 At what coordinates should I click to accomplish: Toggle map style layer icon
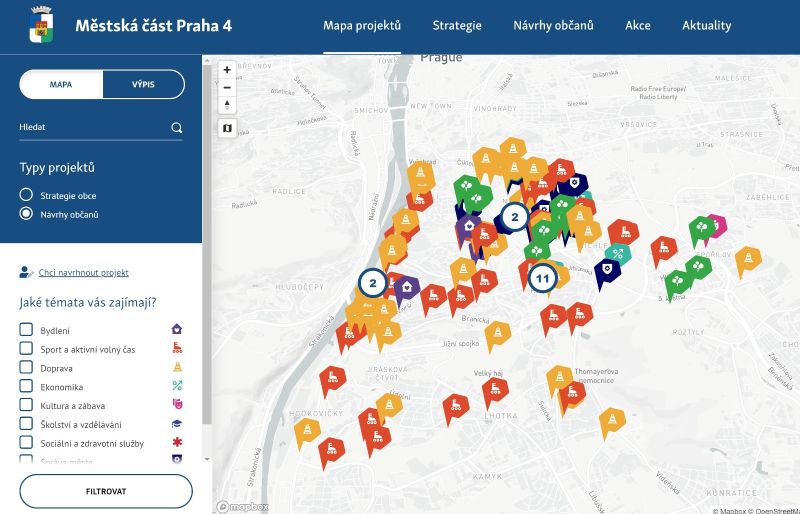[227, 128]
